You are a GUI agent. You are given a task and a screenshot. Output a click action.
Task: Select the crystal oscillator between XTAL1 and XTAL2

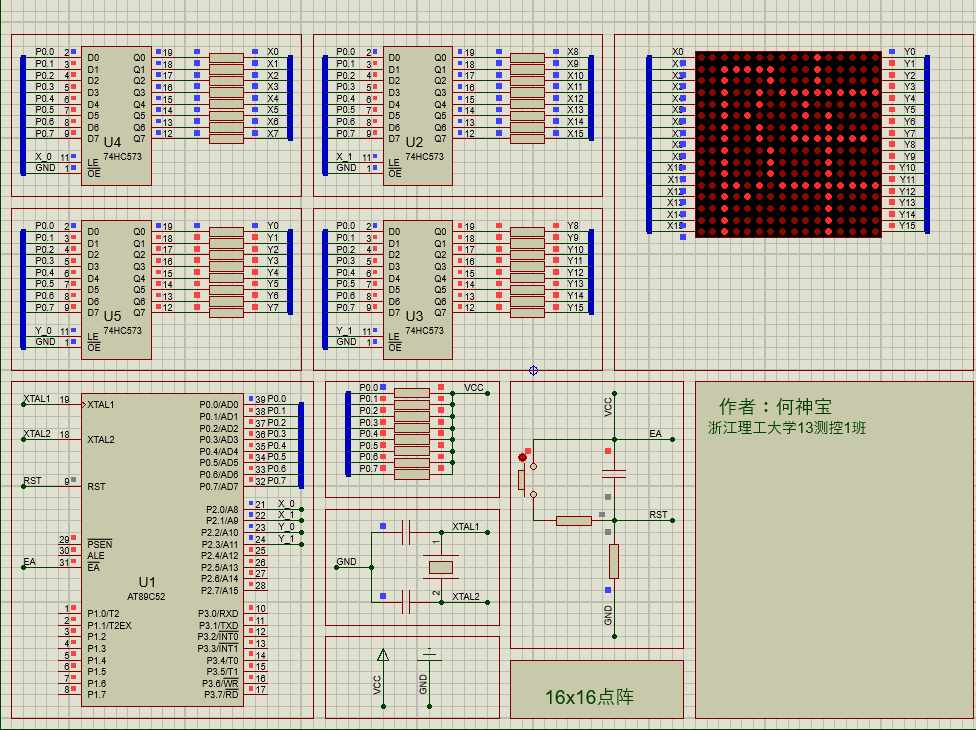pyautogui.click(x=441, y=567)
